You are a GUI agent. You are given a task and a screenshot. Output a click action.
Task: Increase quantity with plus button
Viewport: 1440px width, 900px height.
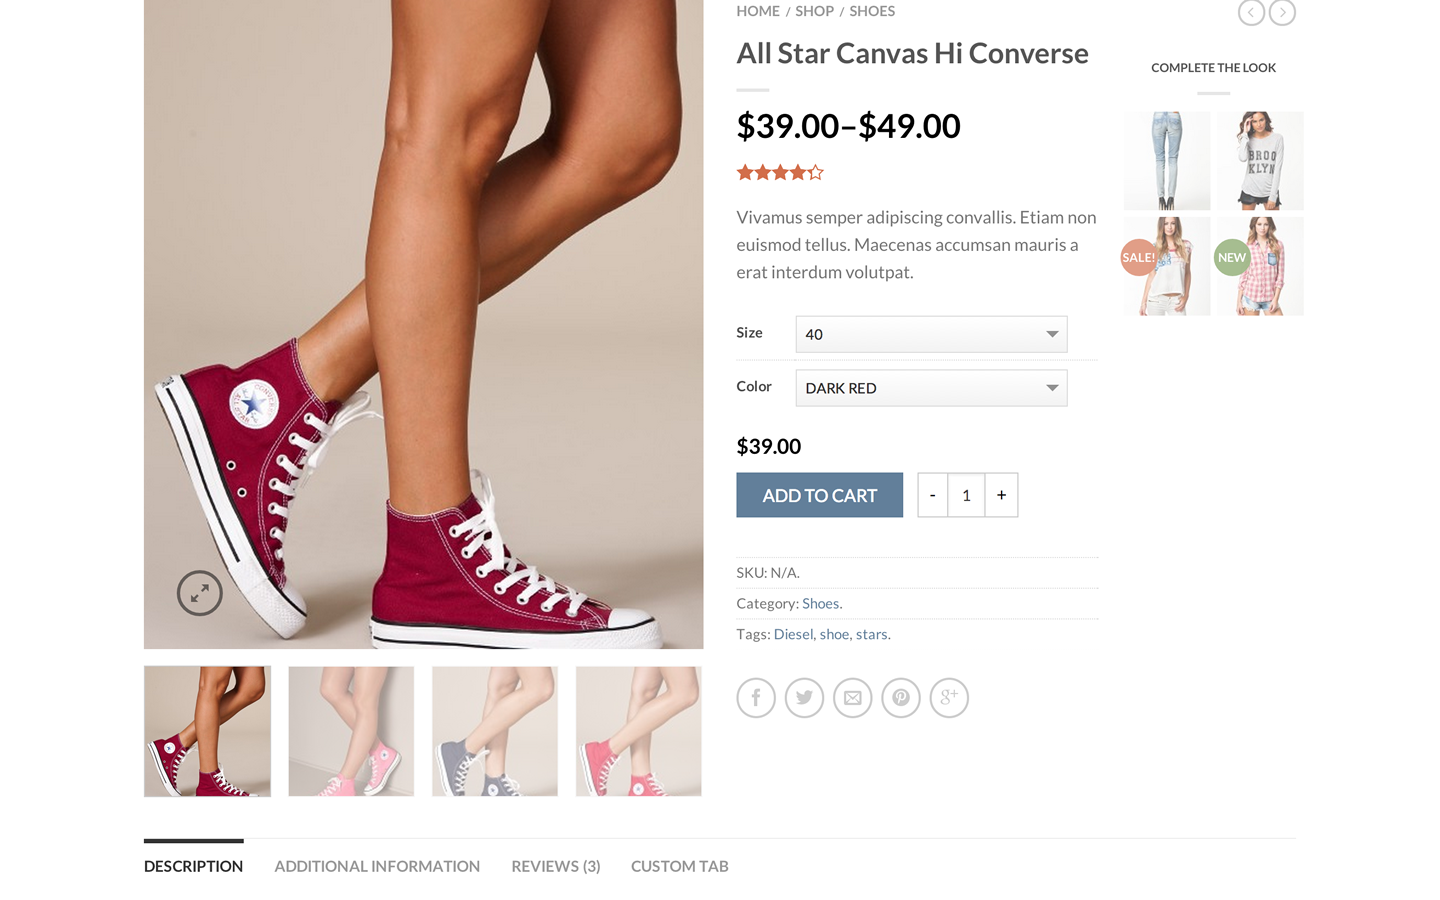1001,495
